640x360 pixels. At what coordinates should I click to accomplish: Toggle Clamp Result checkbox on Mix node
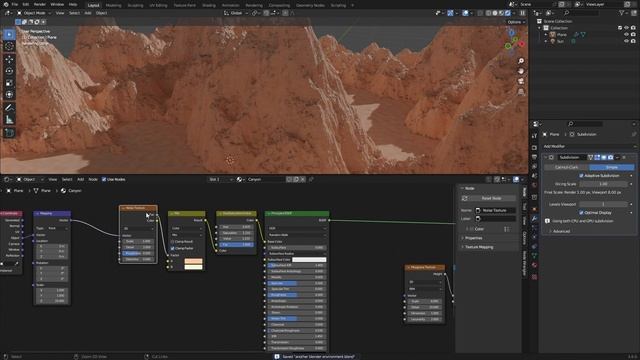[172, 242]
